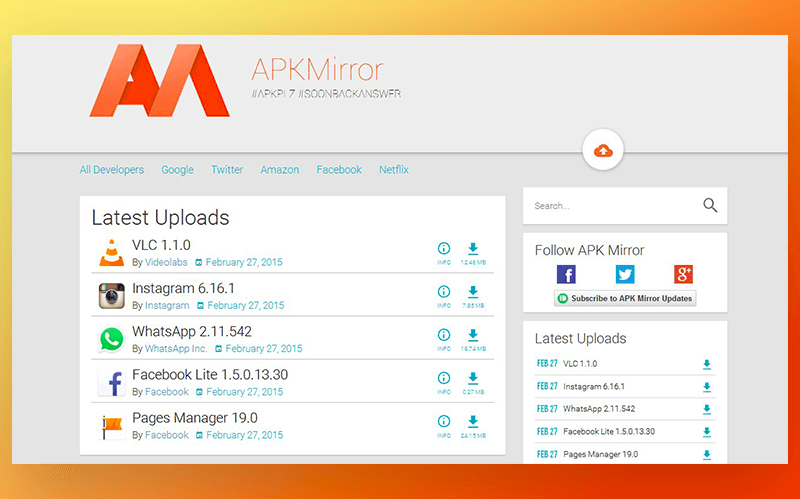Open the All Developers menu item
The width and height of the screenshot is (800, 499).
[112, 169]
